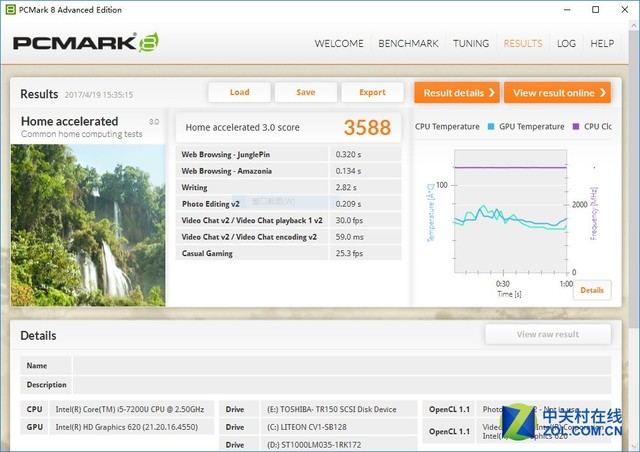
Task: Select the Web Browsing - Amazonia row
Action: click(288, 171)
